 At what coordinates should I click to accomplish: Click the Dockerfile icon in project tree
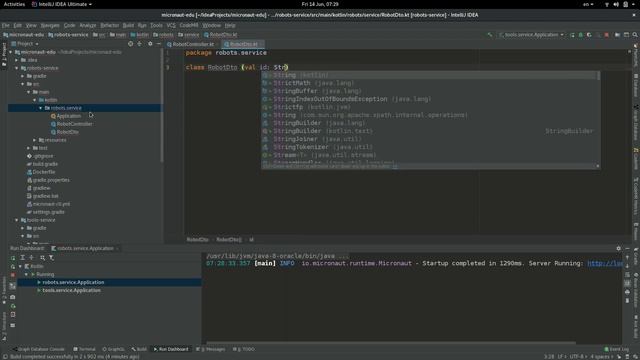[29, 172]
